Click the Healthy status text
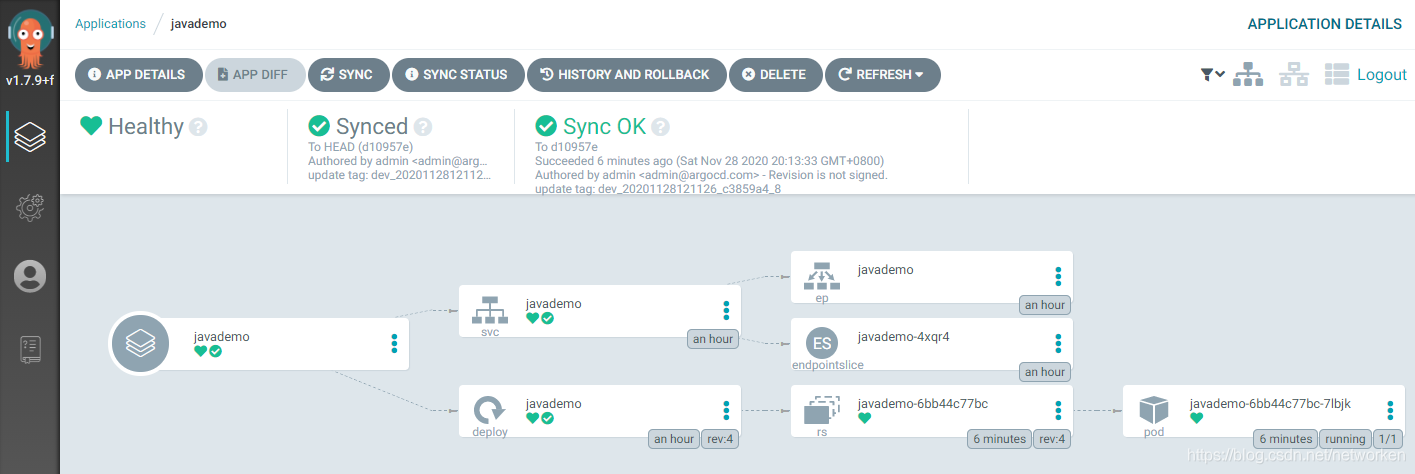Screen dimensions: 1415x474 pos(146,127)
